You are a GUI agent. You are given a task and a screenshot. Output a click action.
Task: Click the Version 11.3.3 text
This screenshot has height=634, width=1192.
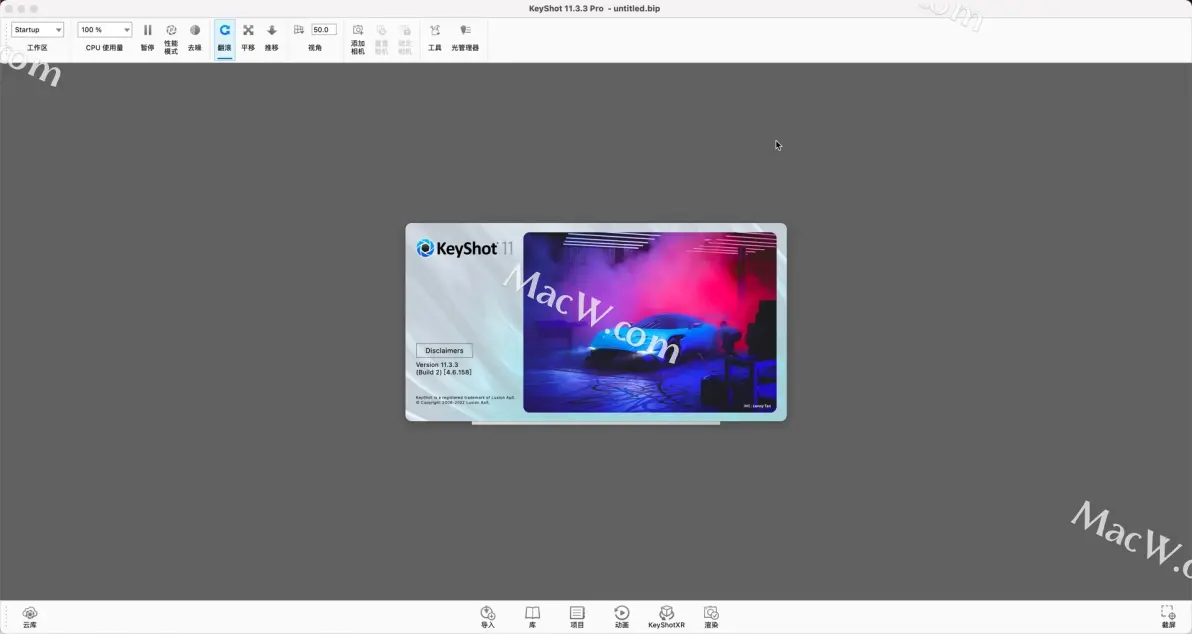tap(436, 365)
